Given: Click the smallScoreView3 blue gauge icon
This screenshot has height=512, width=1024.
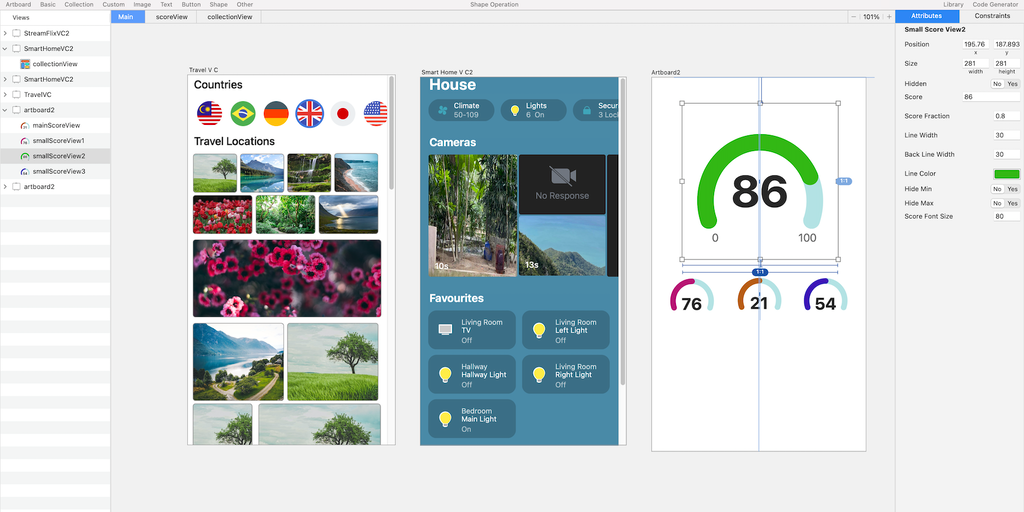Looking at the screenshot, I should pos(25,172).
